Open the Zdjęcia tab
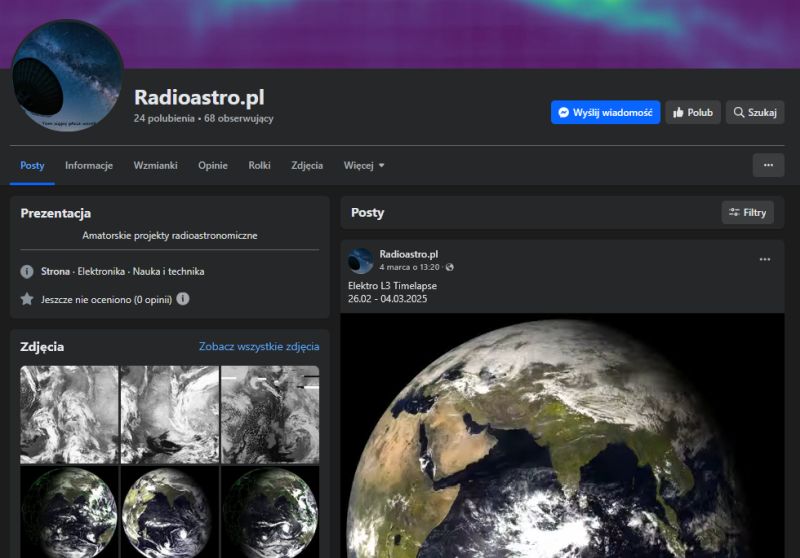 pos(307,165)
